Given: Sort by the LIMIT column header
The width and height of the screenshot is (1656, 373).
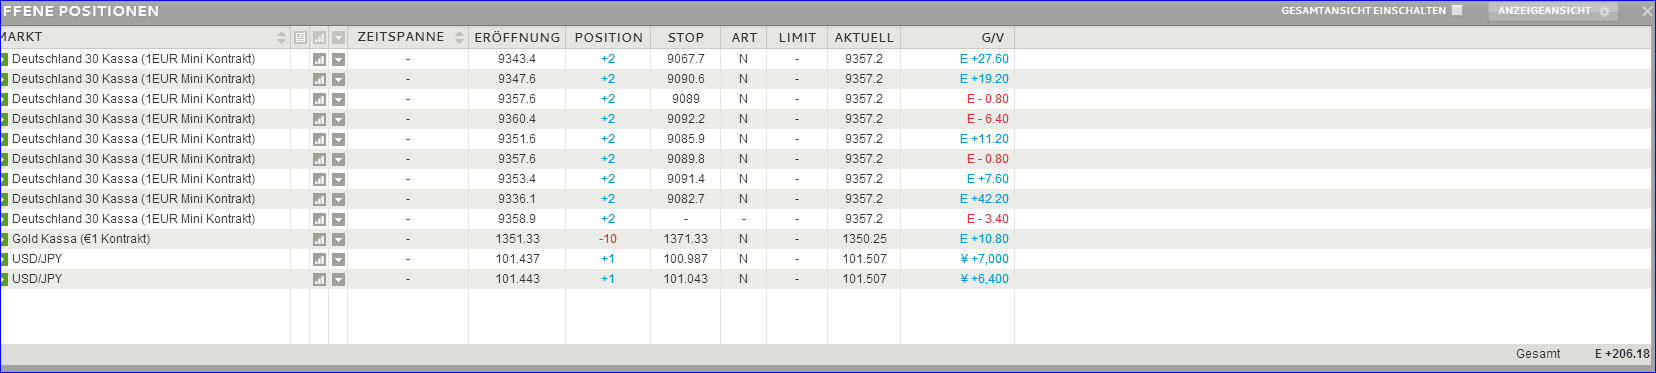Looking at the screenshot, I should tap(797, 37).
